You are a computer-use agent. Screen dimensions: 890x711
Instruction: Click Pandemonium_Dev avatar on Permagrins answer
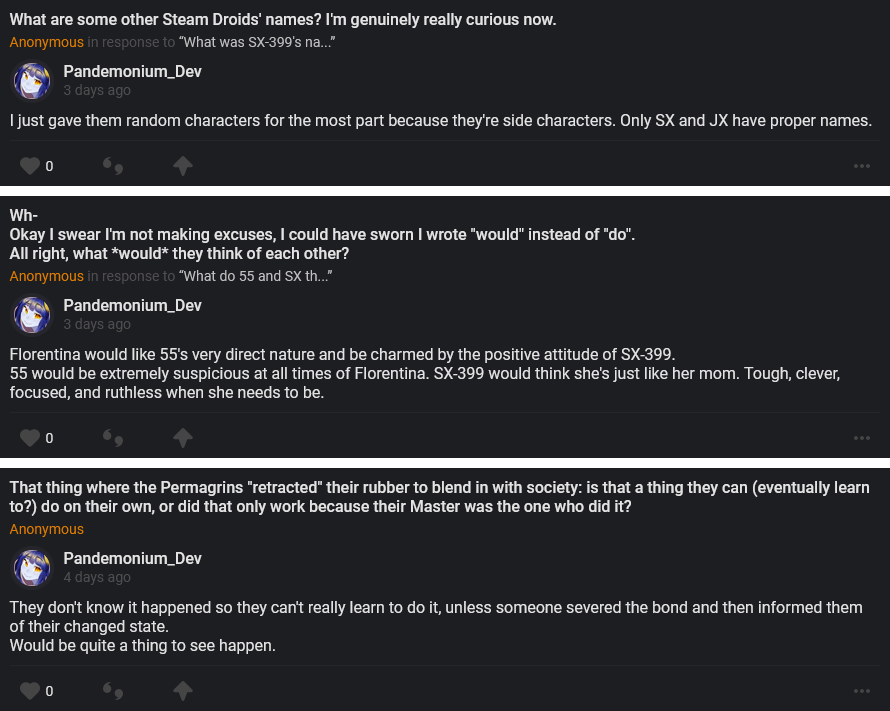tap(32, 567)
